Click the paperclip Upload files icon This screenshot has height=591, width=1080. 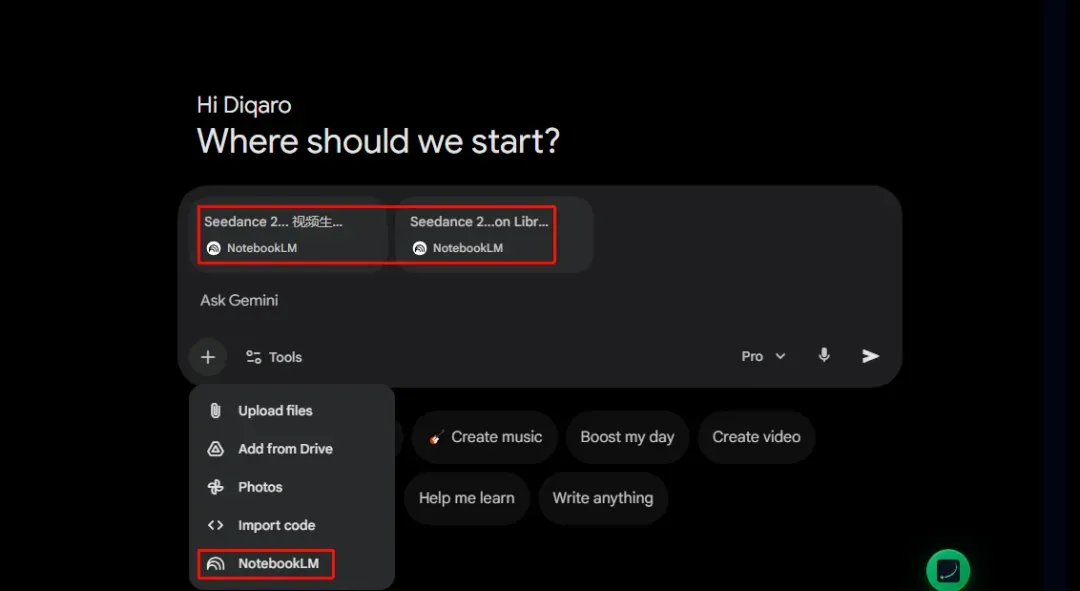click(216, 411)
